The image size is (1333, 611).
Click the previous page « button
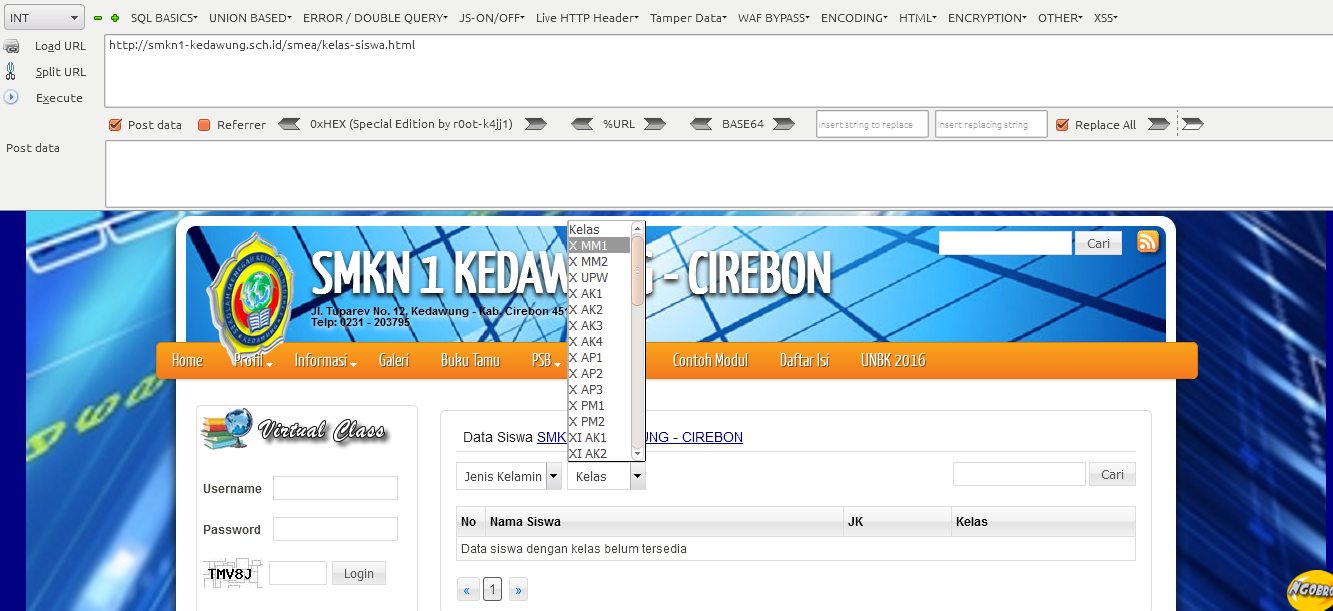466,590
